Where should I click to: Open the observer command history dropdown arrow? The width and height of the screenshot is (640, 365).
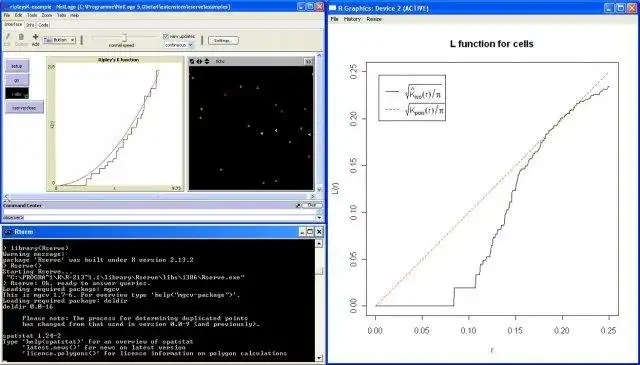[x=320, y=218]
